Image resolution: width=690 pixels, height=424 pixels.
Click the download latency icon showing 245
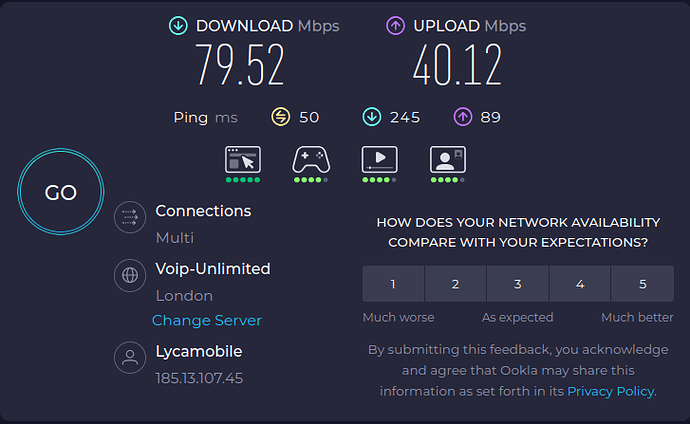(x=372, y=117)
